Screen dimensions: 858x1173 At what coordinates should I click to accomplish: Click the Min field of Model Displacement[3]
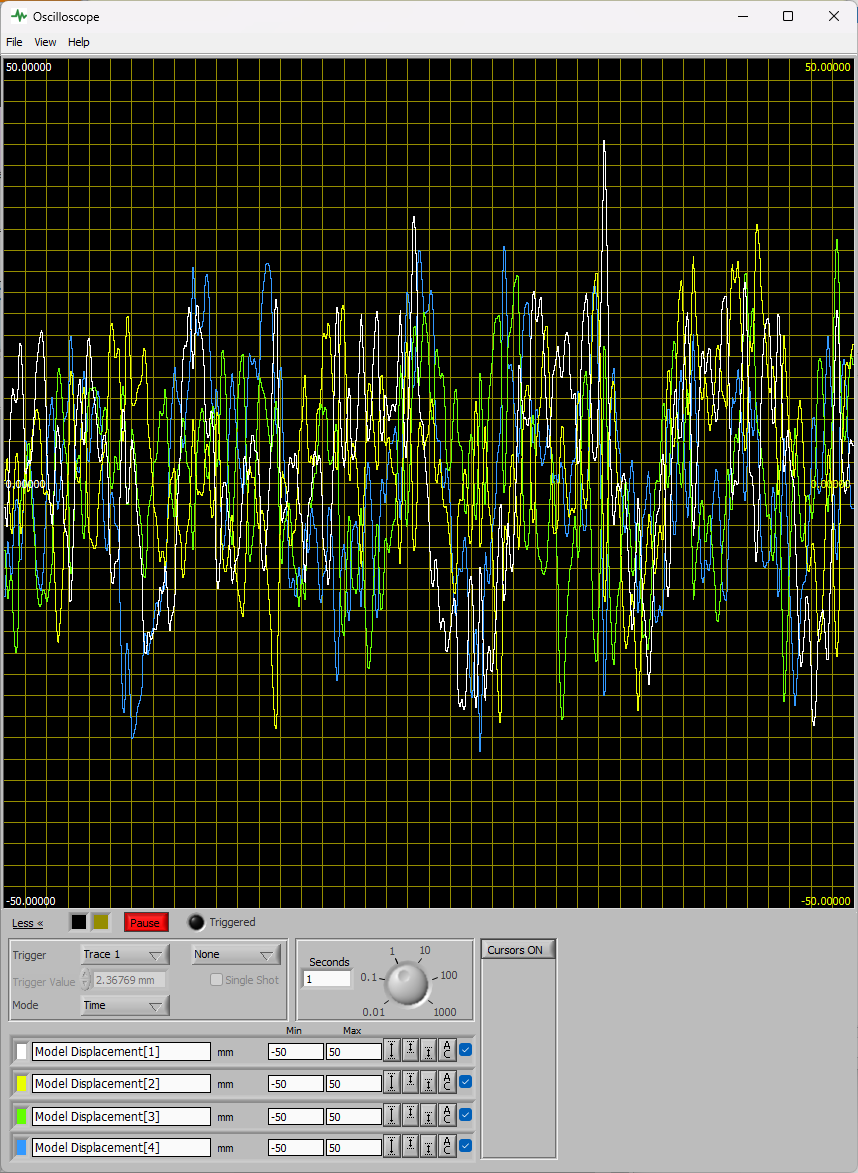pyautogui.click(x=295, y=1116)
